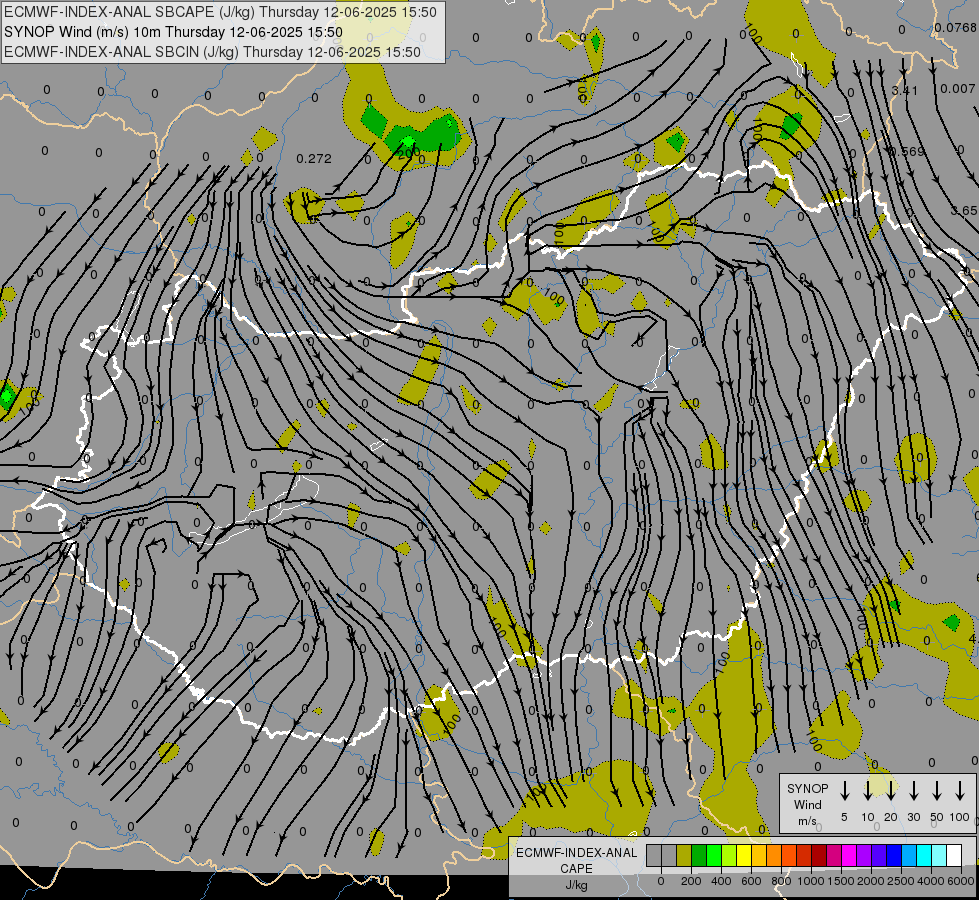The height and width of the screenshot is (900, 979).
Task: Pick the indigo swatch left of 2500 tick
Action: pyautogui.click(x=880, y=855)
